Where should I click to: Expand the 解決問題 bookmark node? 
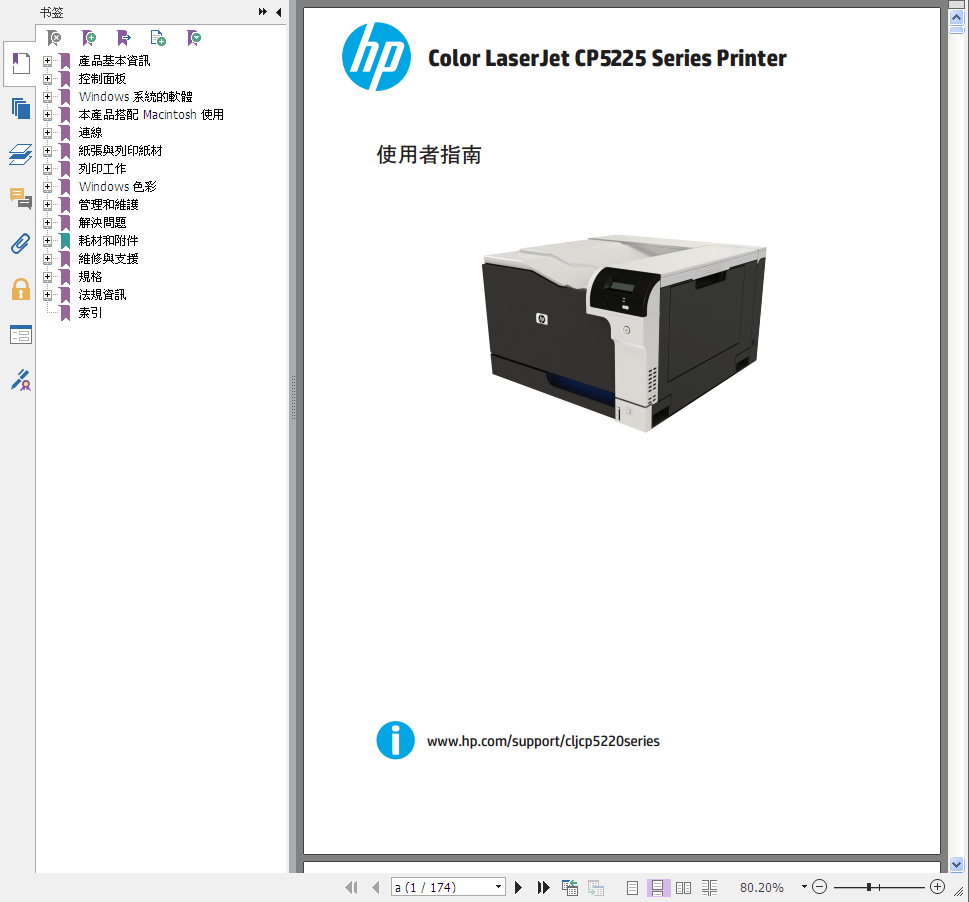click(48, 222)
